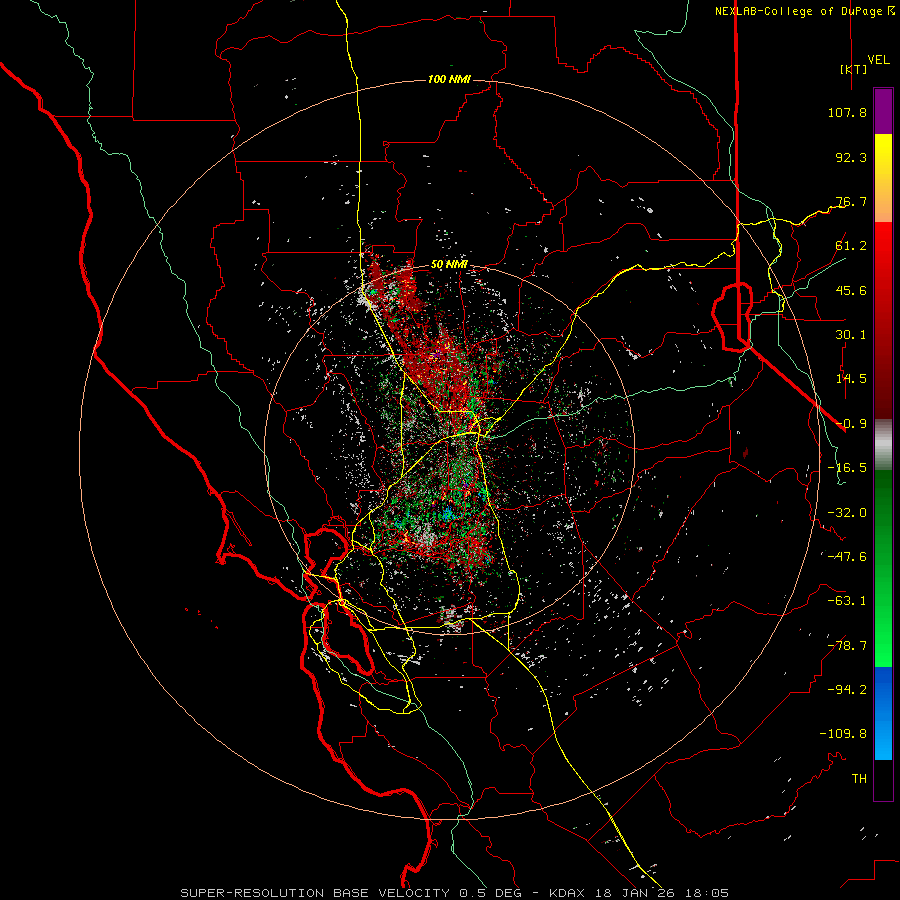The height and width of the screenshot is (900, 900).
Task: Click the -109.8 velocity scale value
Action: click(x=843, y=734)
